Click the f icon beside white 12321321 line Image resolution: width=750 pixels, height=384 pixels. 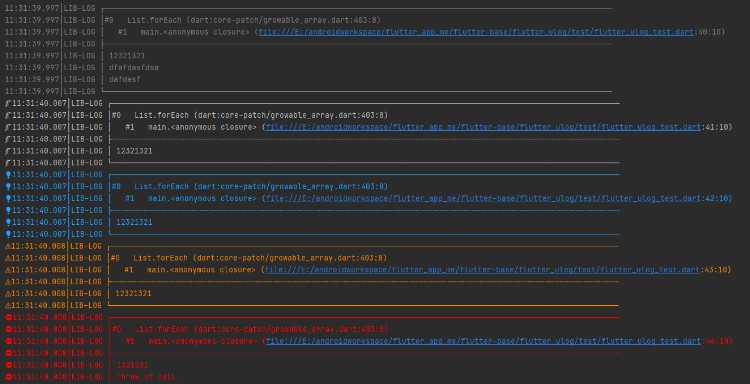pos(8,151)
